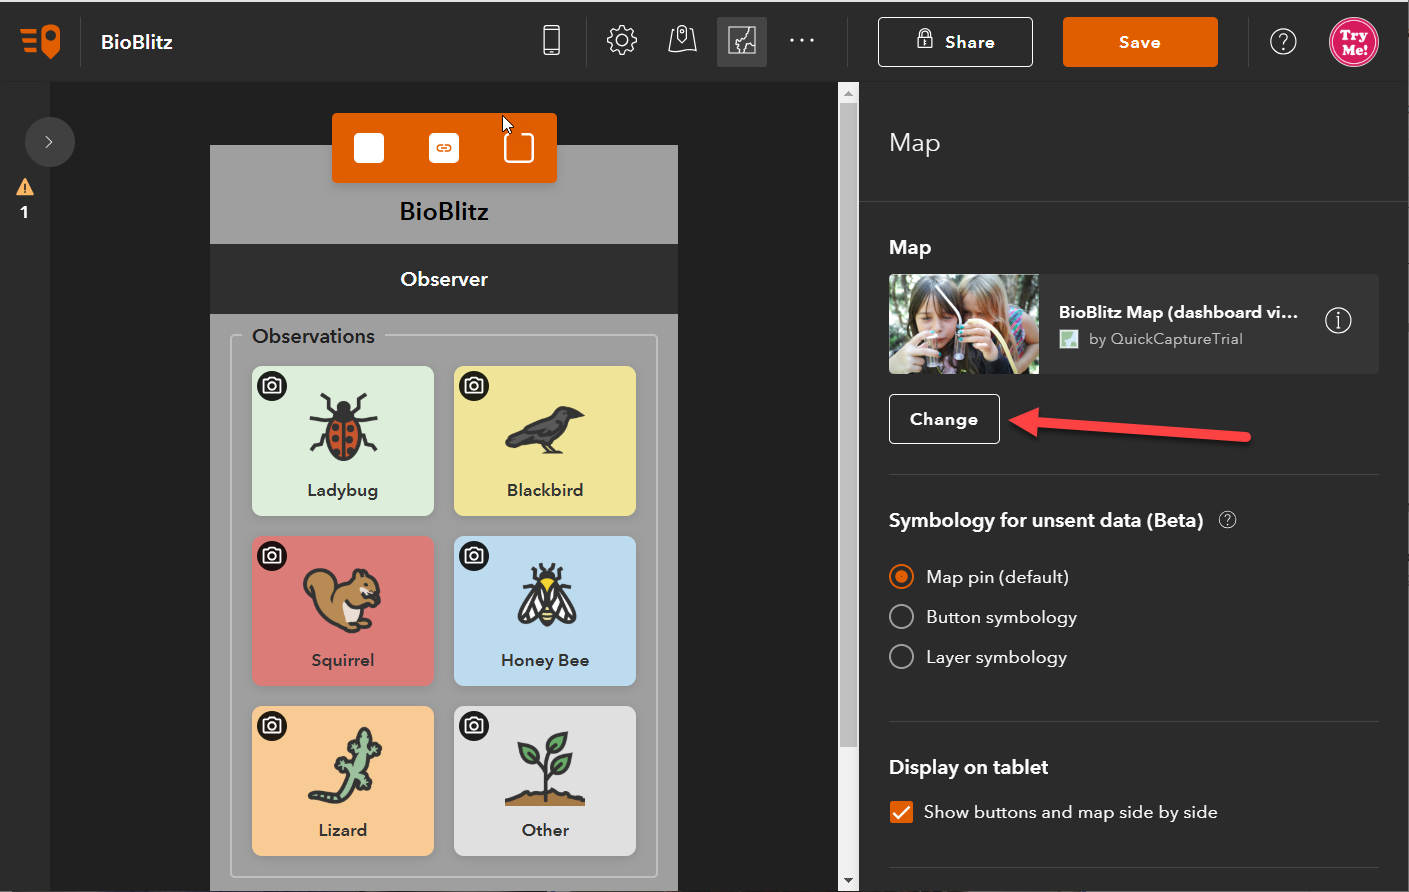The width and height of the screenshot is (1409, 892).
Task: Click the Display on tablet heading
Action: point(968,767)
